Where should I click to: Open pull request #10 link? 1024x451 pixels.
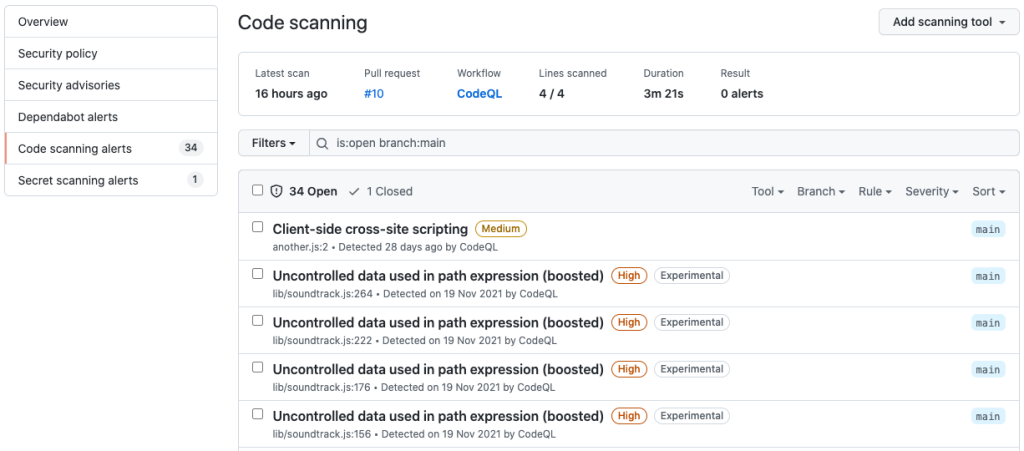(x=374, y=94)
